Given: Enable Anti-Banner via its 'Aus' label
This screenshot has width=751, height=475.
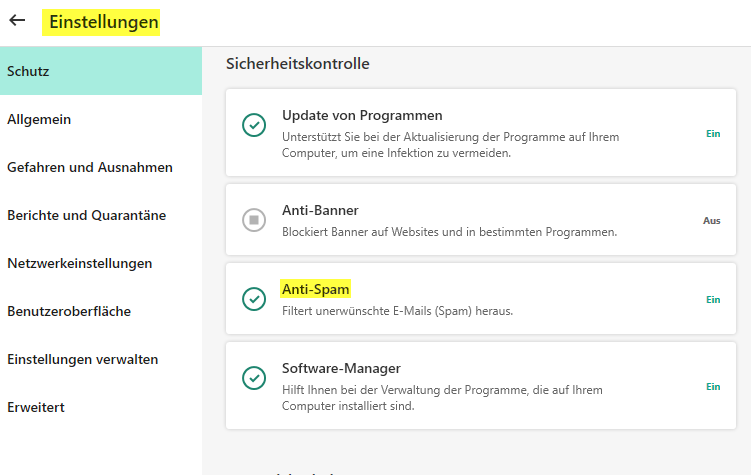Looking at the screenshot, I should point(711,220).
